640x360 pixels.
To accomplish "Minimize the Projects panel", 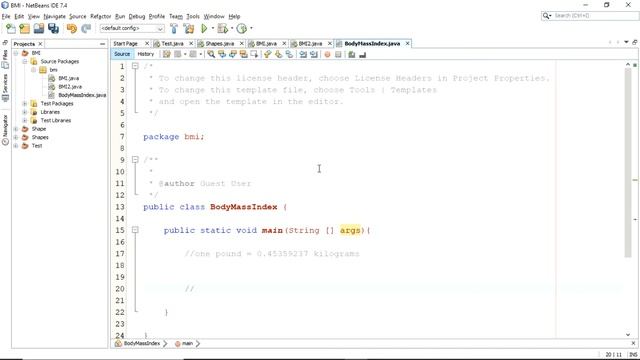I will (x=102, y=44).
